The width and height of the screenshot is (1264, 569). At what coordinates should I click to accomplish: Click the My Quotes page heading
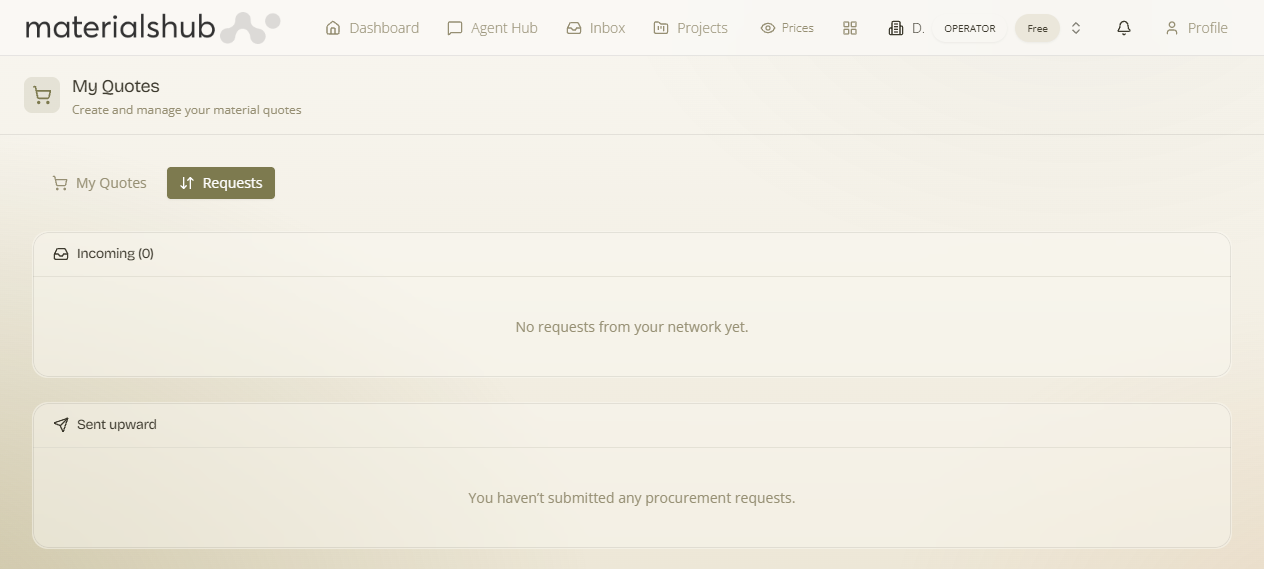[x=116, y=86]
